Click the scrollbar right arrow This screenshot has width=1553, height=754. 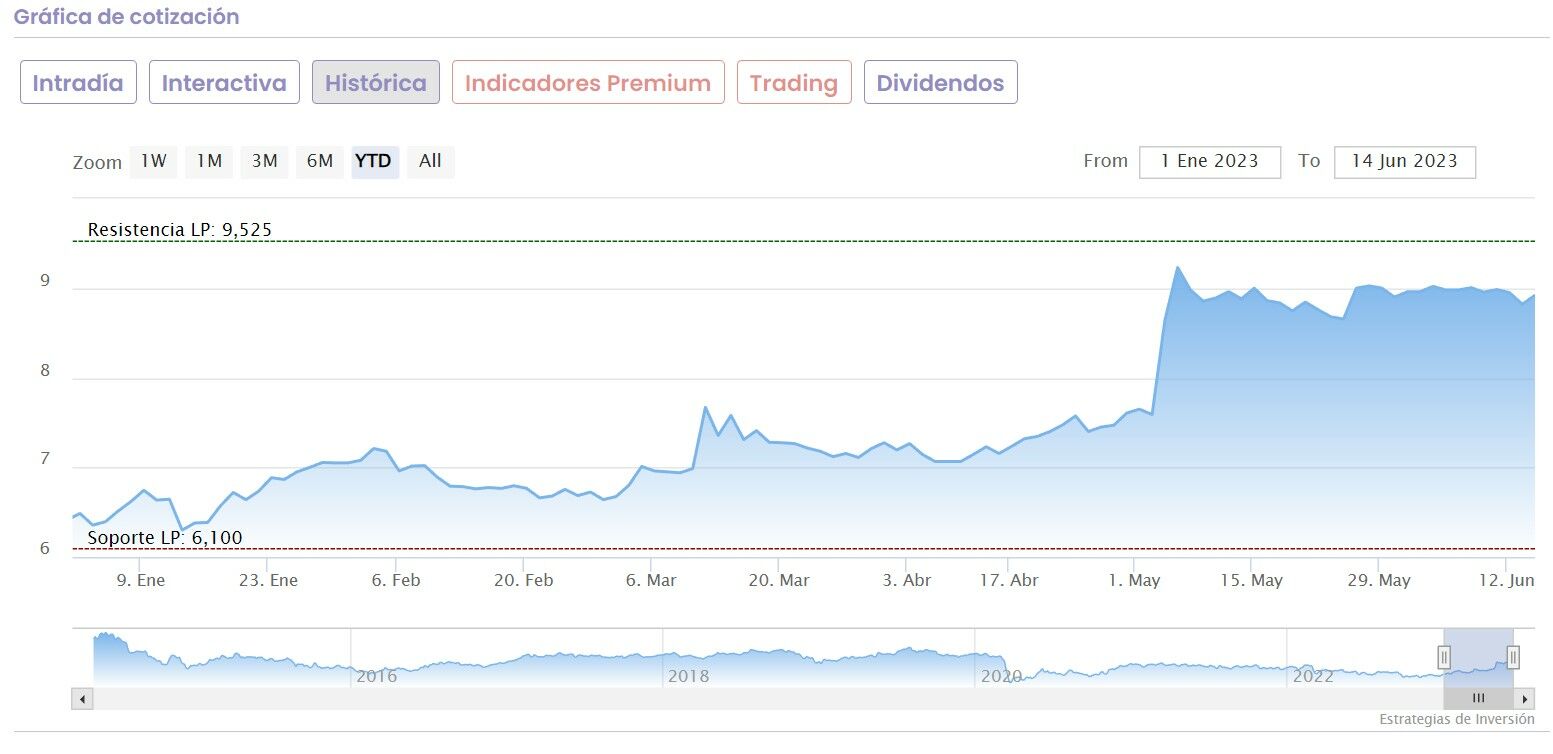click(1525, 699)
